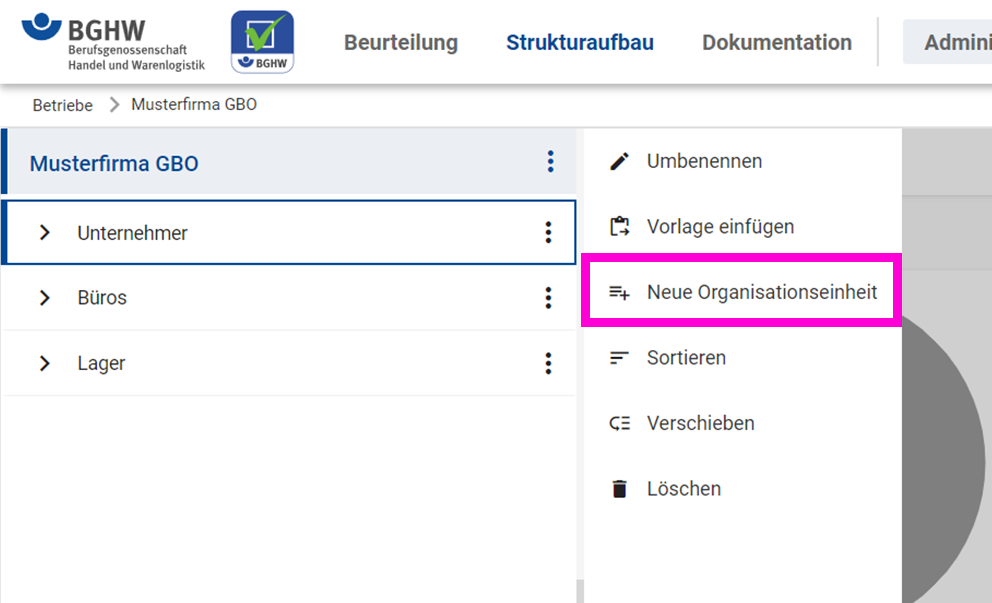Select Sortieren in the context menu
Image resolution: width=992 pixels, height=603 pixels.
point(686,358)
